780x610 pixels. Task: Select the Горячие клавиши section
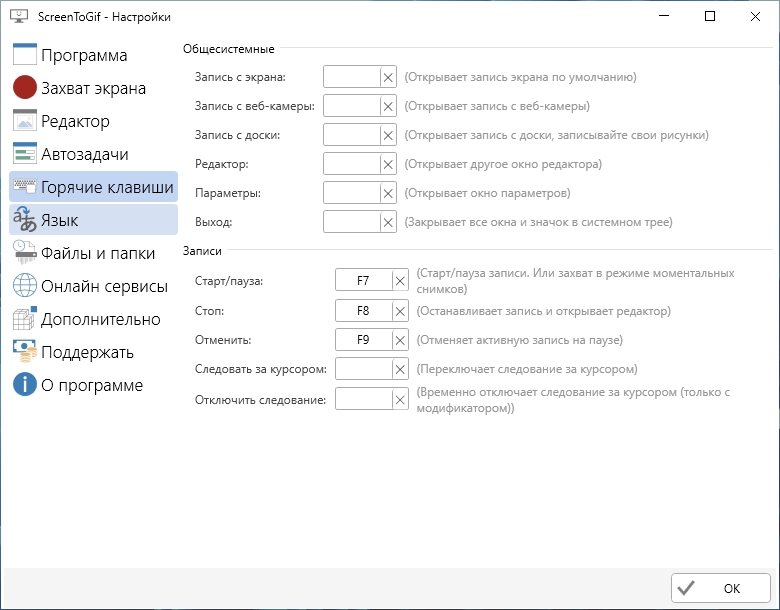(93, 187)
